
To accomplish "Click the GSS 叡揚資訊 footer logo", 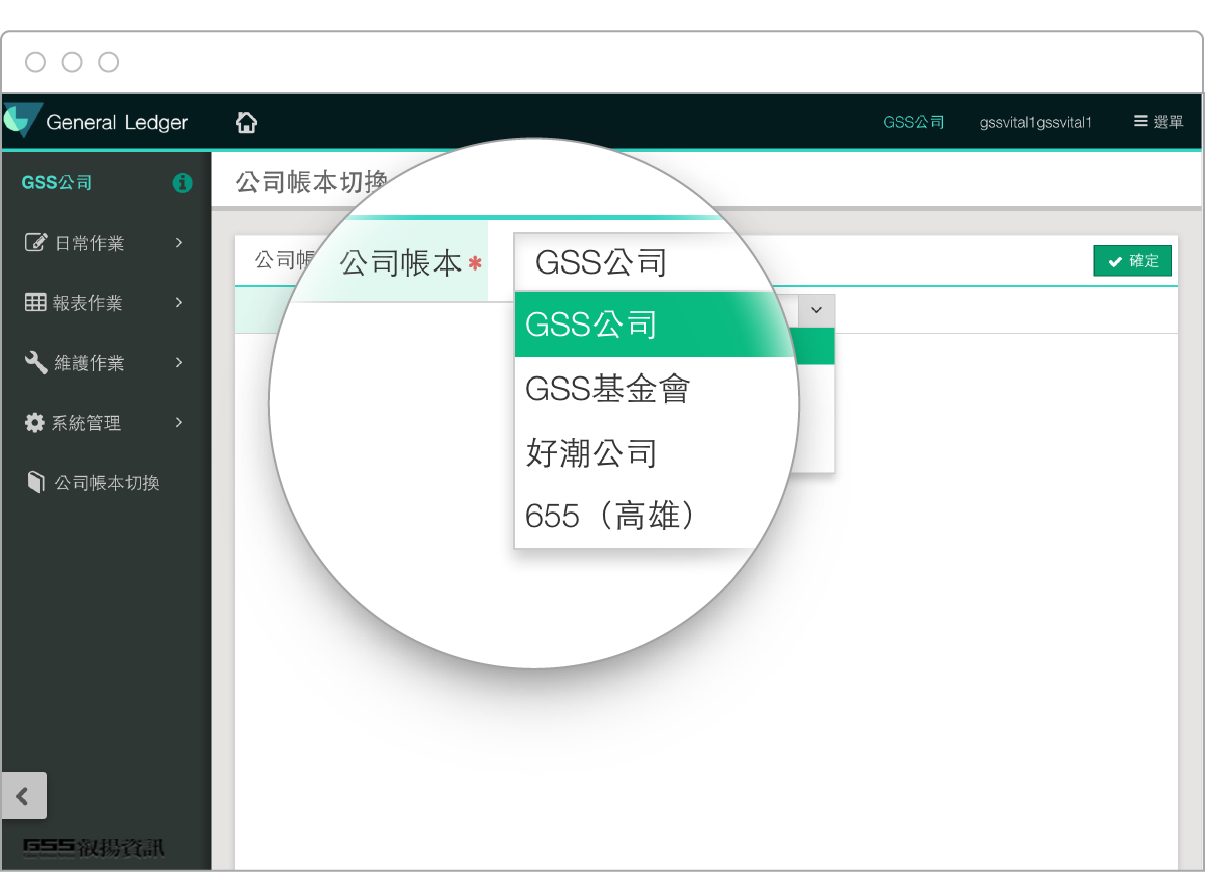I will pyautogui.click(x=94, y=848).
